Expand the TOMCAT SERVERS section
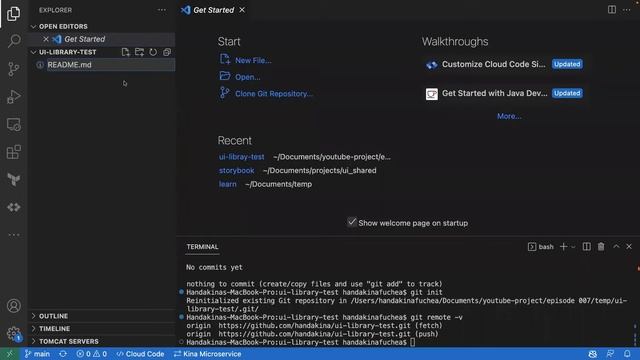Screen dimensions: 640x360 (x=102, y=341)
